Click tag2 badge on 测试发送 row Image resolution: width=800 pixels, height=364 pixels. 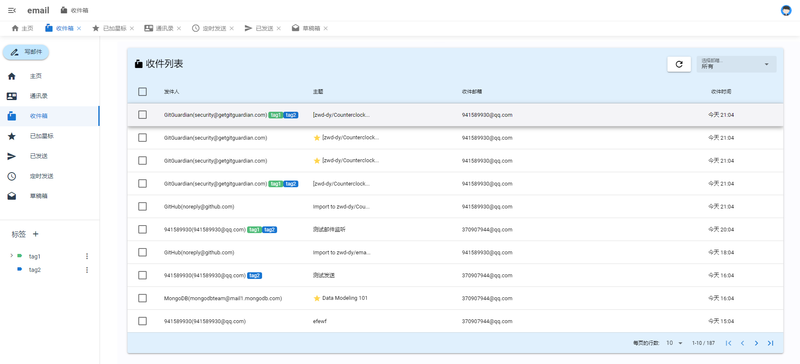click(x=255, y=276)
